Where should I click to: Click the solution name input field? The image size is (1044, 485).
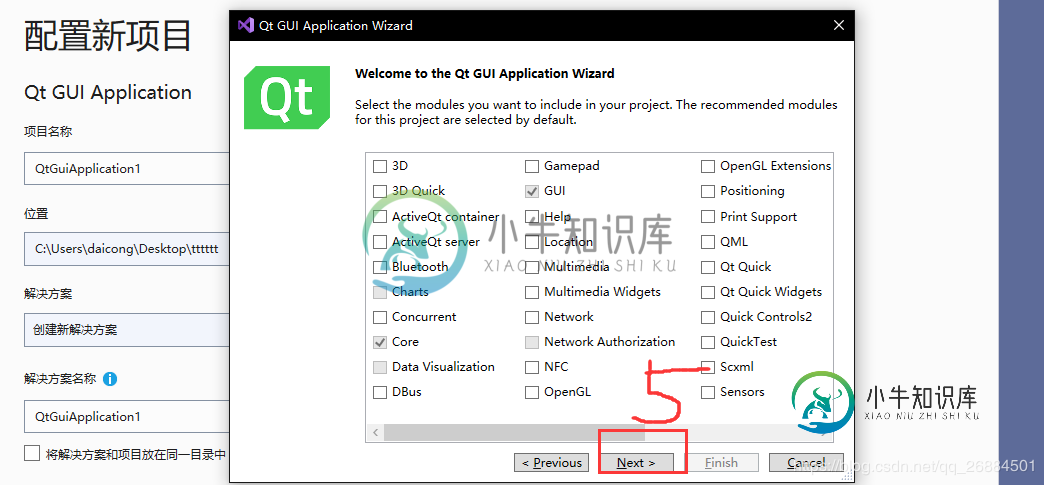pyautogui.click(x=127, y=416)
